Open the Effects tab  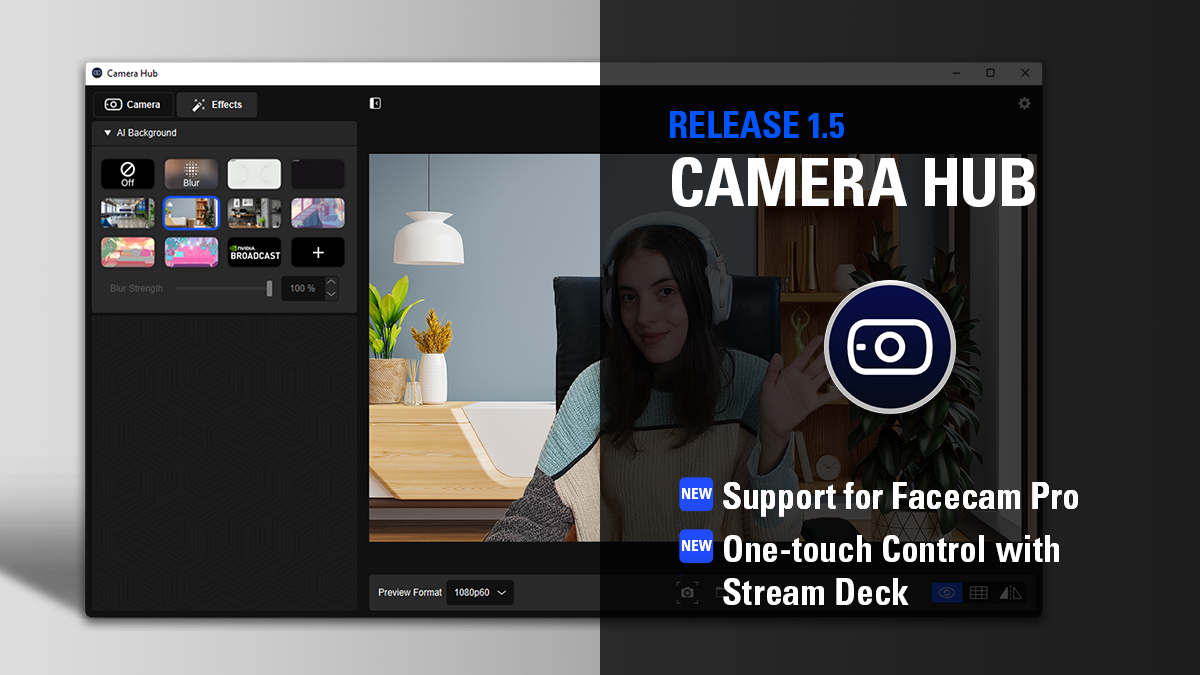(217, 104)
